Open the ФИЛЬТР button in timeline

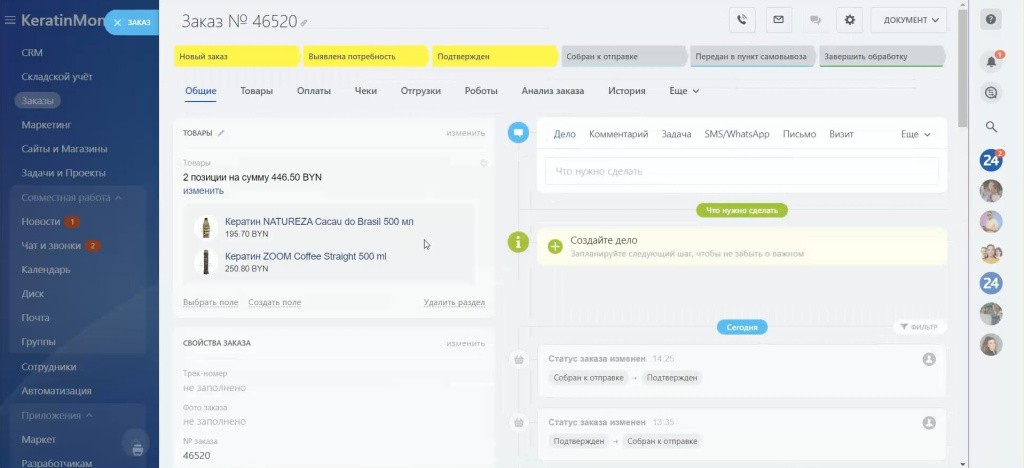(917, 326)
